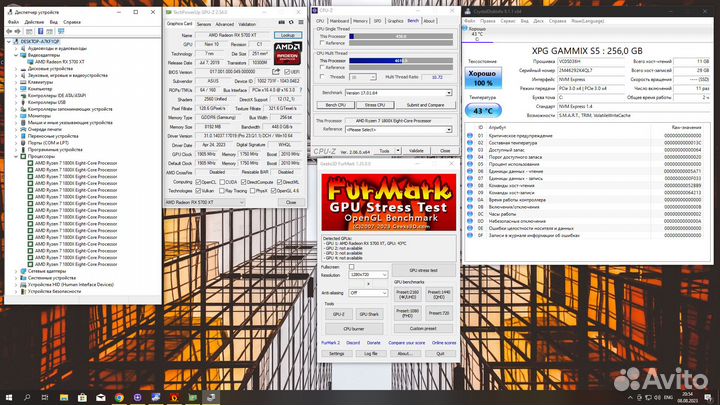Toggle the UEFI checkbox in GPU-Z

[287, 72]
